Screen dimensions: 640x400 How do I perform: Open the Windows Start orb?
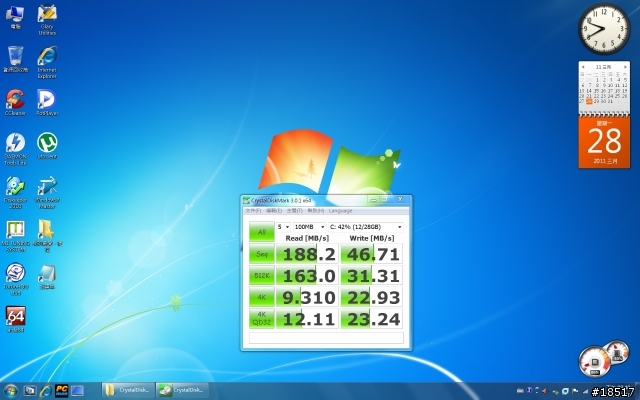[x=11, y=391]
